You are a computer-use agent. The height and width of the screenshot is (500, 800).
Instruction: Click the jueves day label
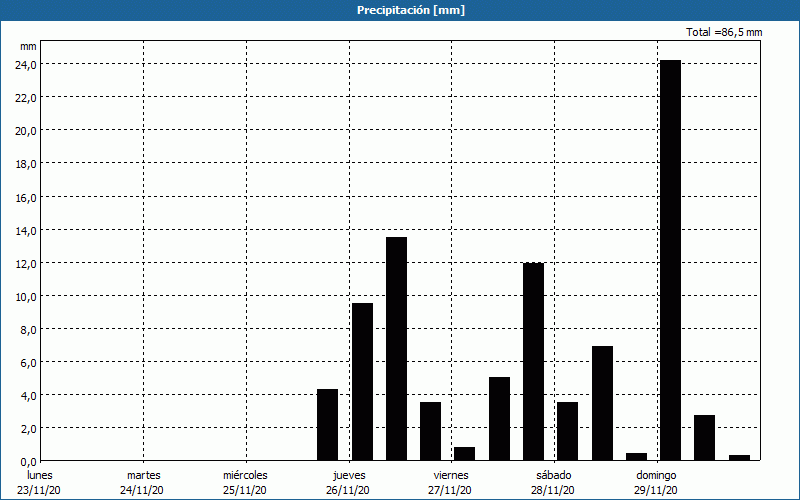pyautogui.click(x=349, y=476)
